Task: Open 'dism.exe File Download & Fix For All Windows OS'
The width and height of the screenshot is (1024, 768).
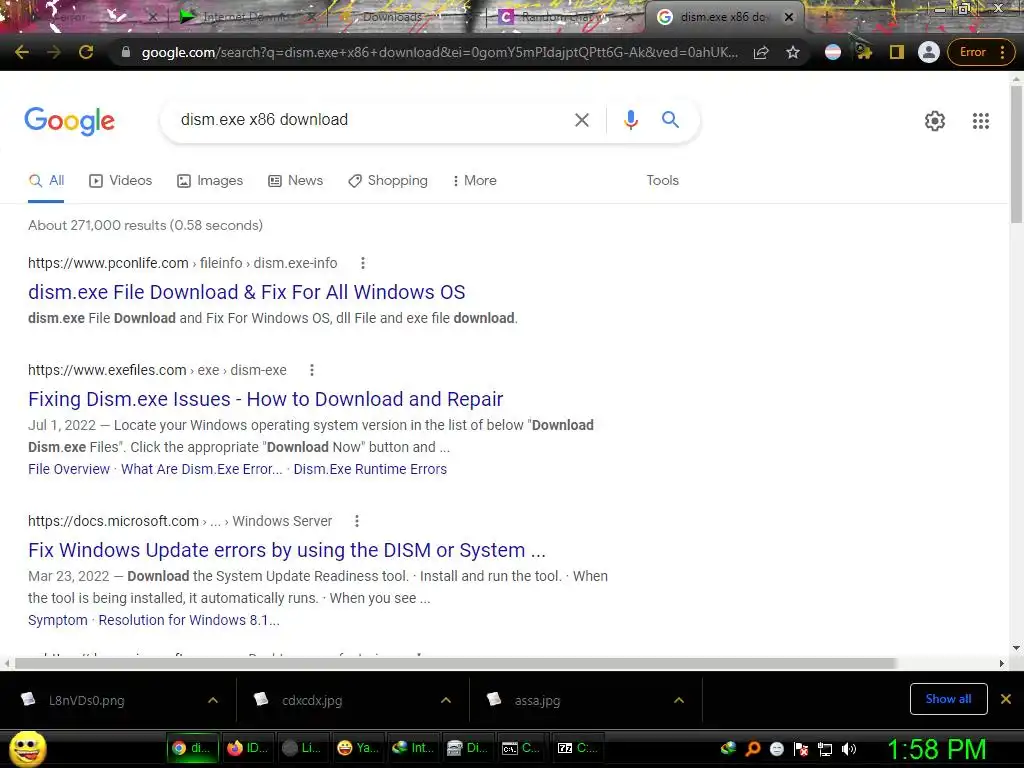Action: [x=246, y=292]
